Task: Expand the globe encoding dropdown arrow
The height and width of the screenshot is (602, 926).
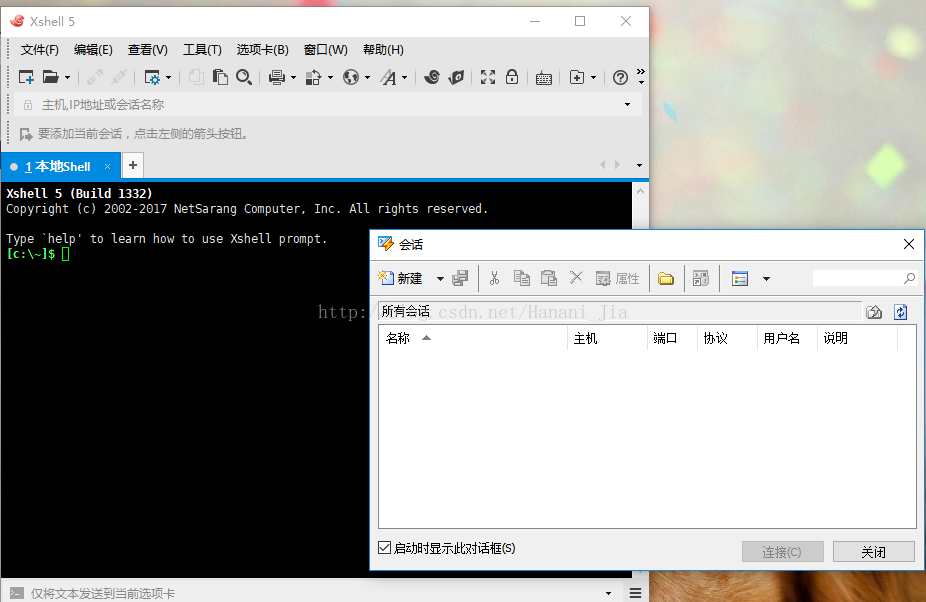Action: click(x=367, y=77)
